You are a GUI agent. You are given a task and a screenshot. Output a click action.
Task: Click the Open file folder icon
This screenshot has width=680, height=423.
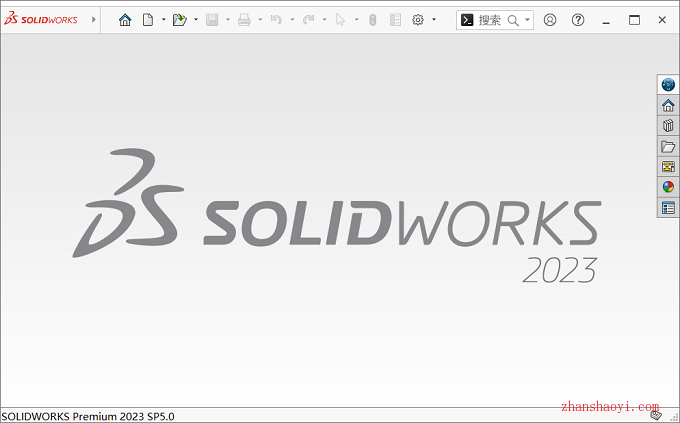click(x=180, y=20)
